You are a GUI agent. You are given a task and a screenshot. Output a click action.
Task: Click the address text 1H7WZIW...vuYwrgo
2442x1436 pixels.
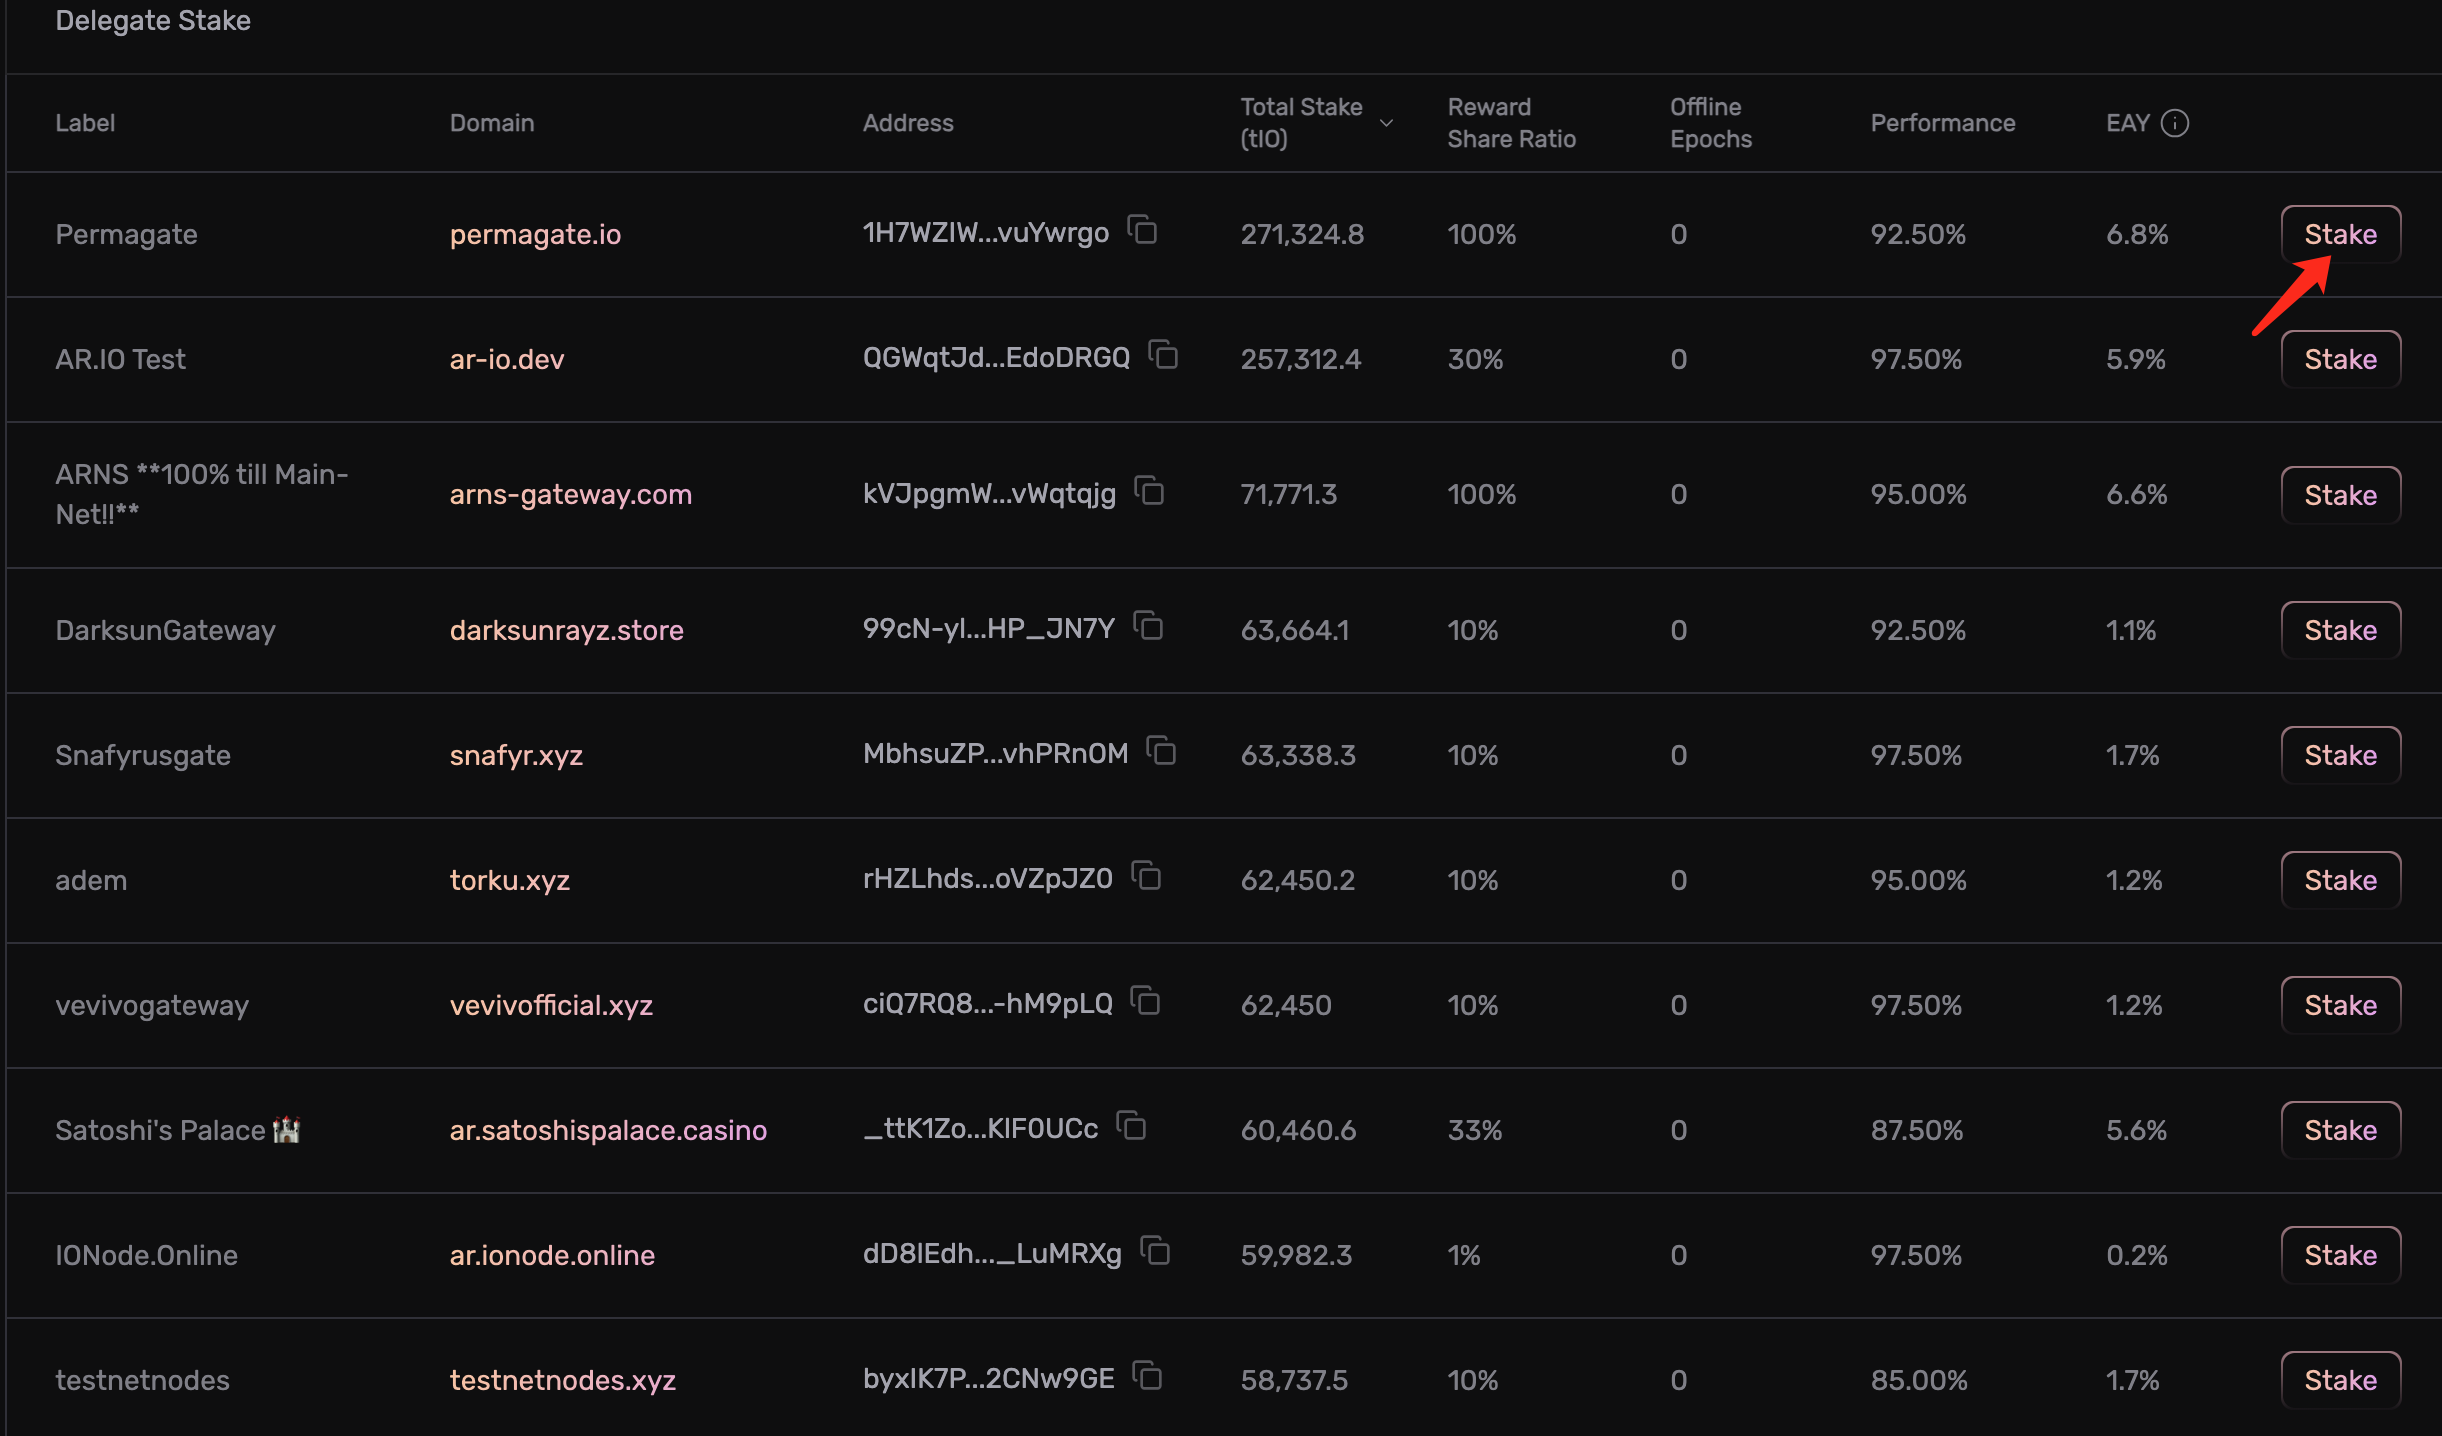(985, 232)
